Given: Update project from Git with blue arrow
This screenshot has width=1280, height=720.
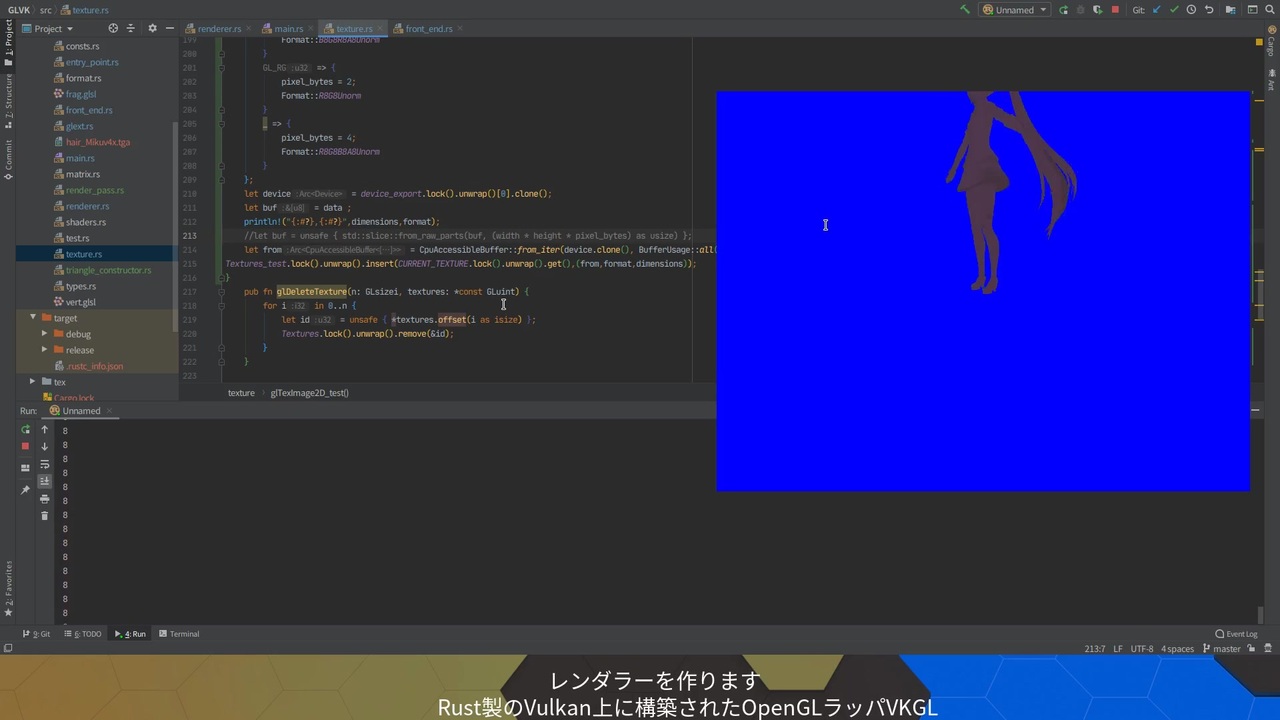Looking at the screenshot, I should pyautogui.click(x=1157, y=10).
